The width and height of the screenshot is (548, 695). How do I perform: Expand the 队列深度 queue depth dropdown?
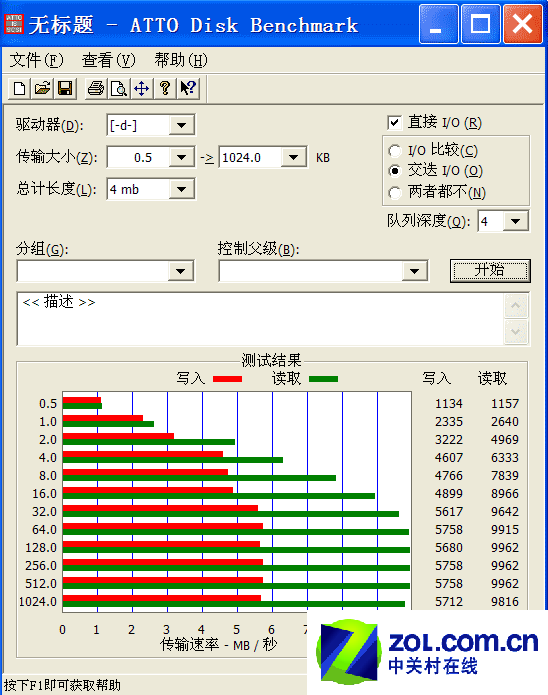tap(515, 221)
